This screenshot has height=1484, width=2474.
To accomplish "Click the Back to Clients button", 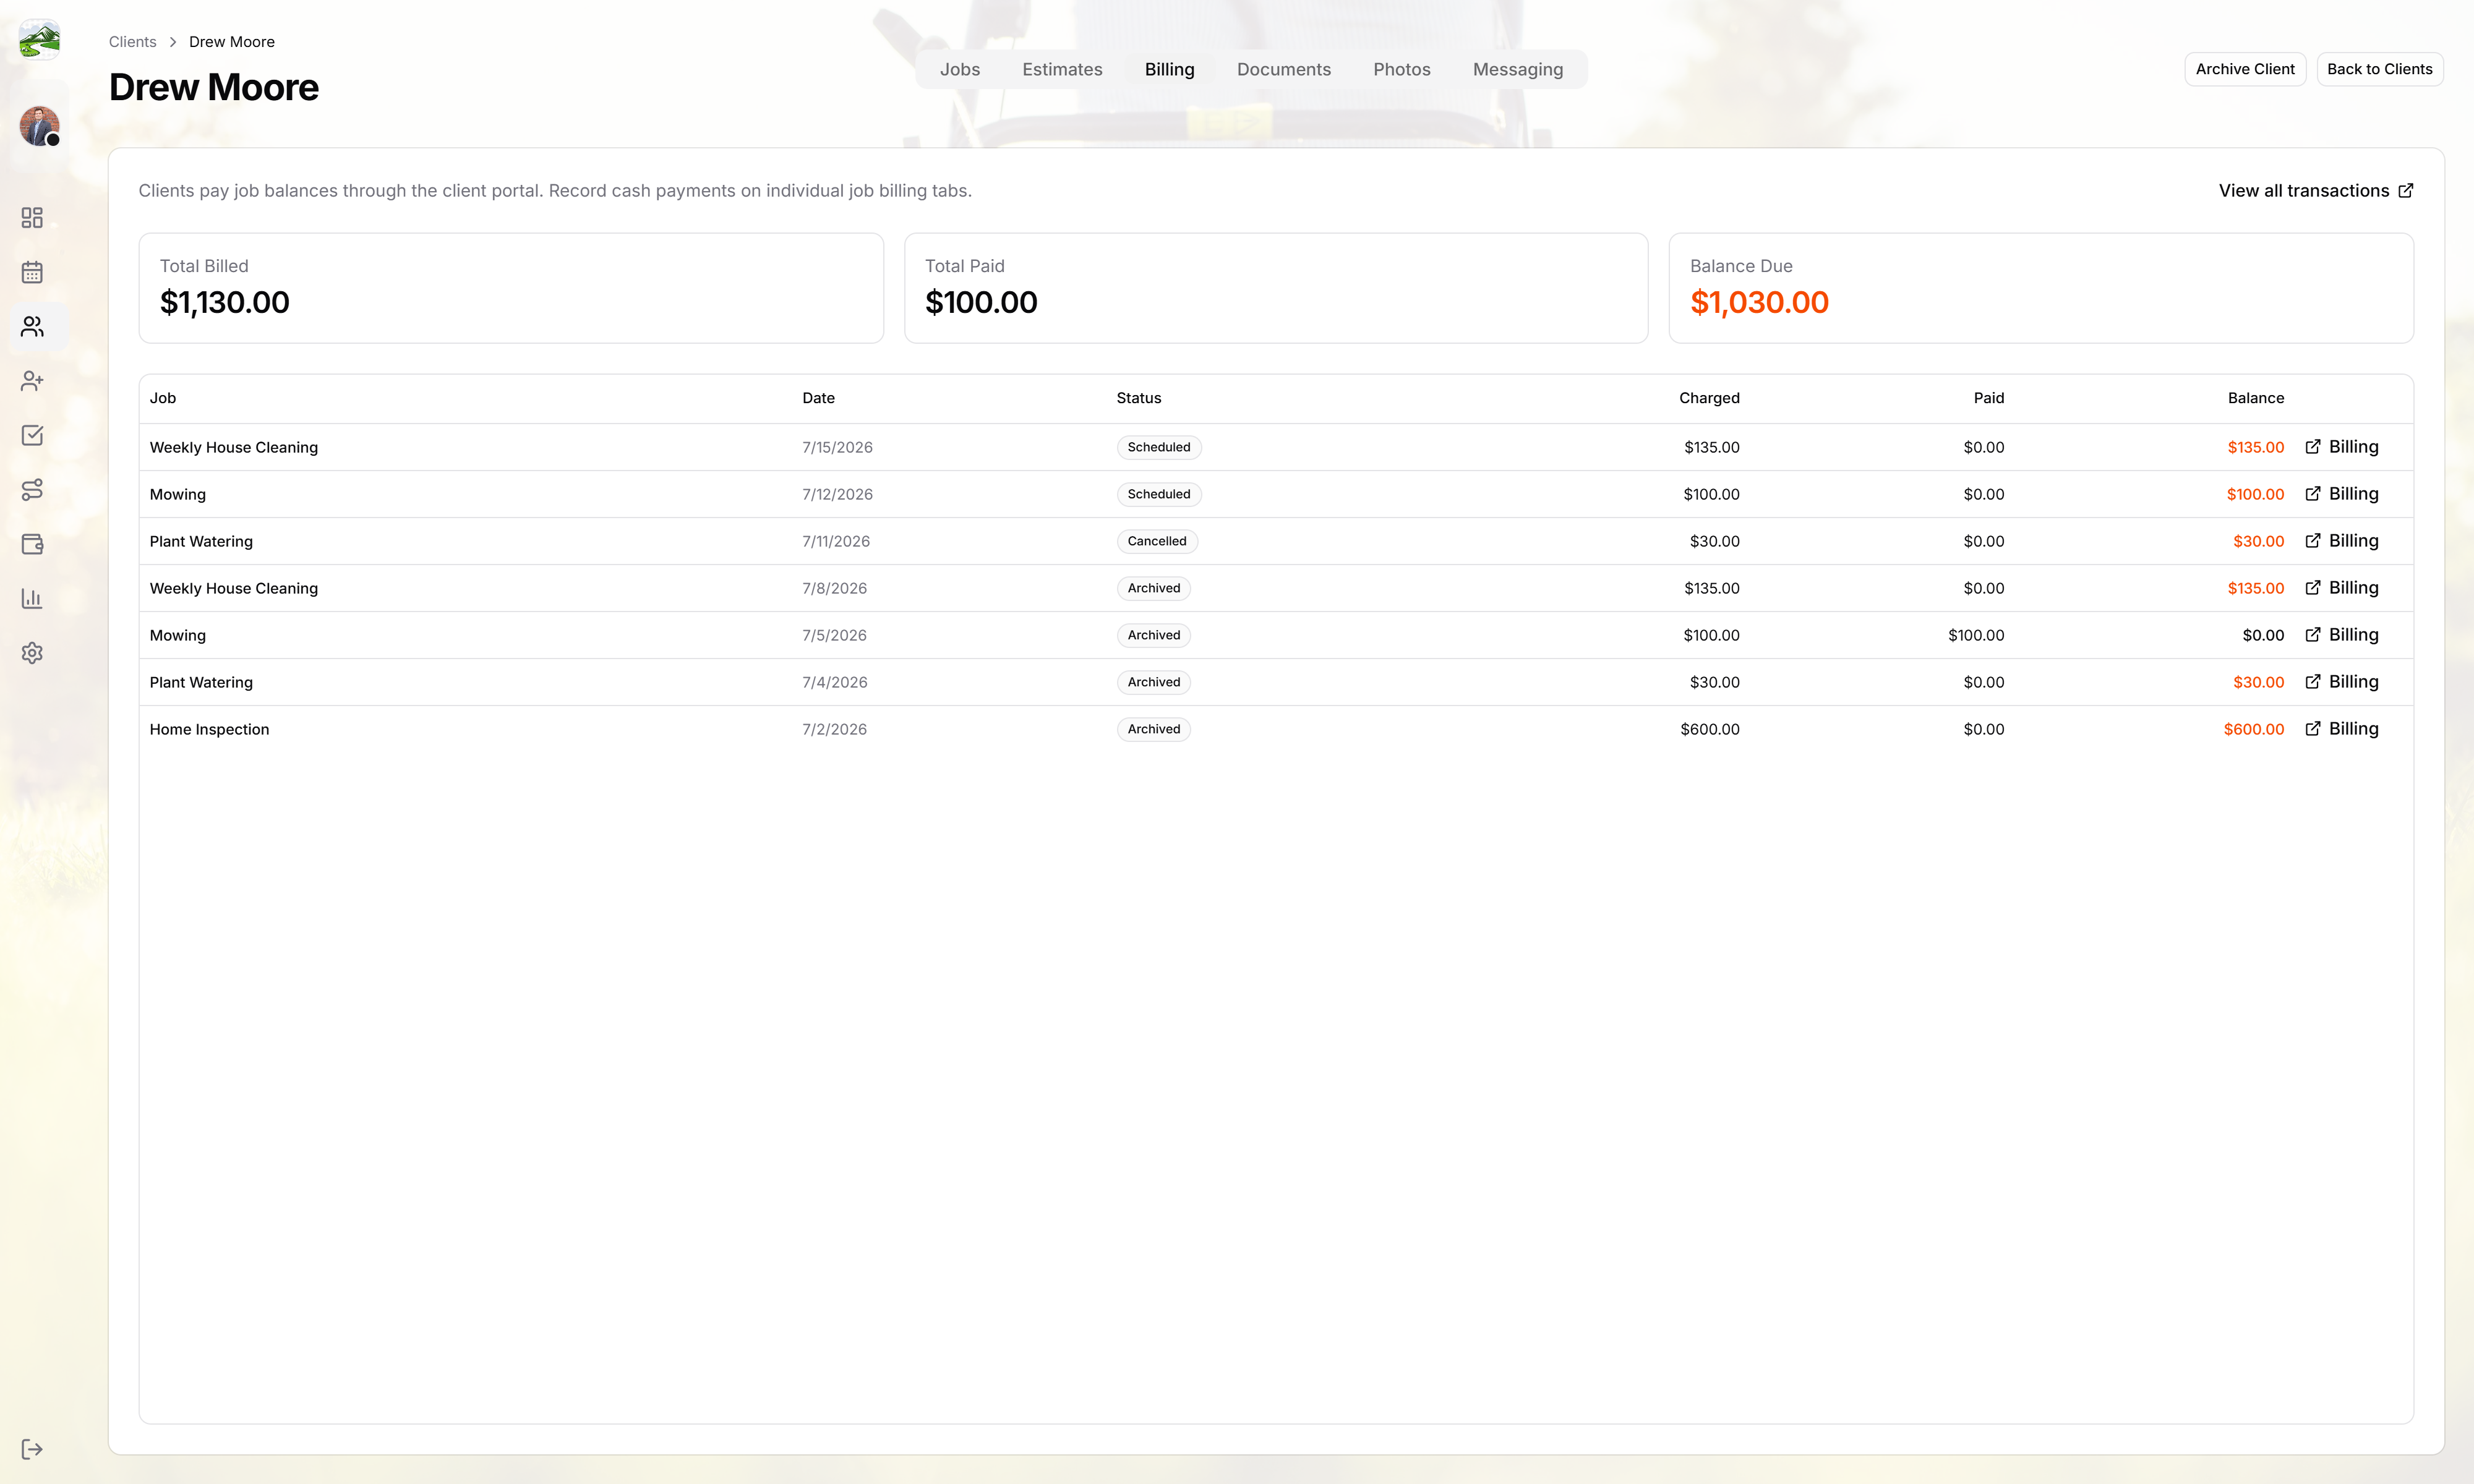I will pos(2379,69).
